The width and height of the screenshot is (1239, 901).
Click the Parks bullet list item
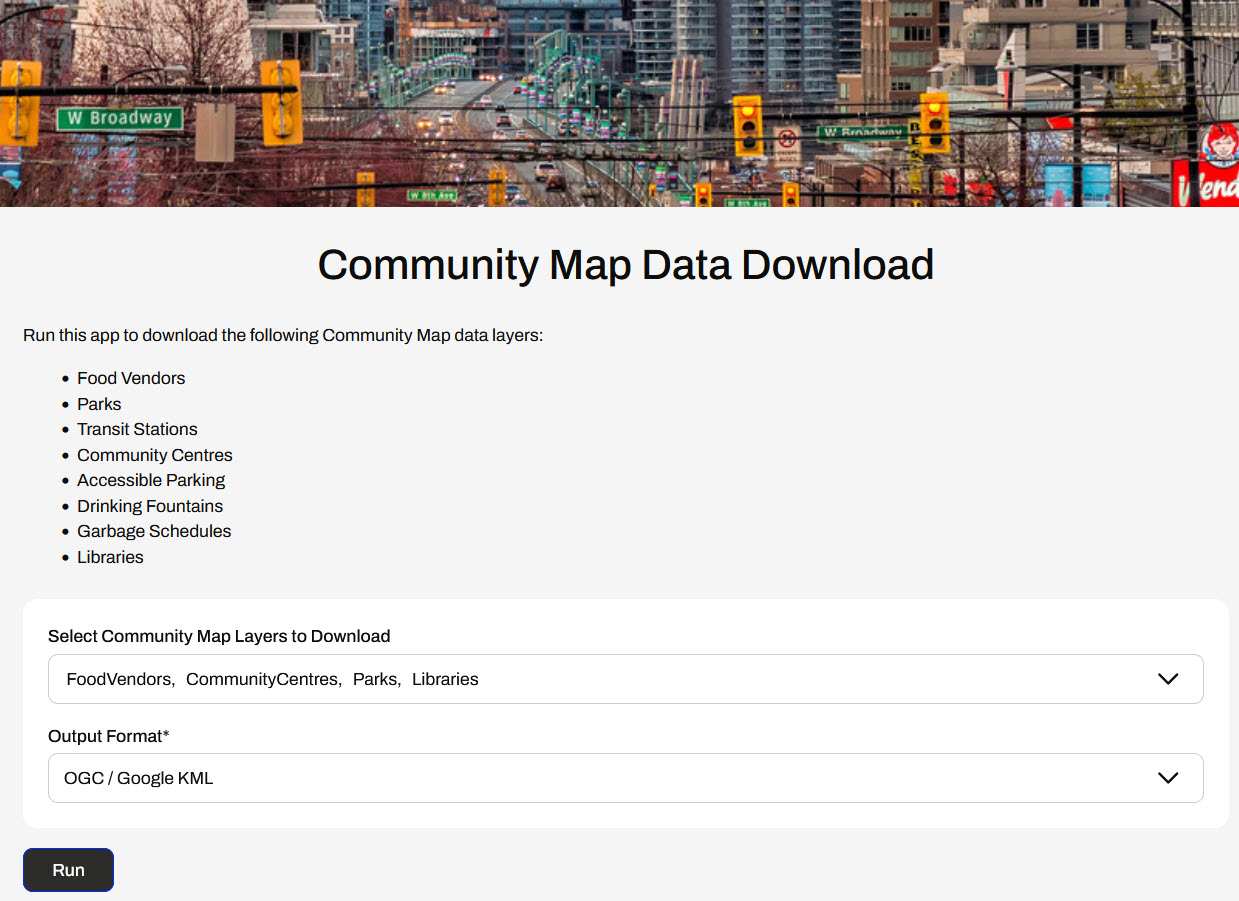99,404
